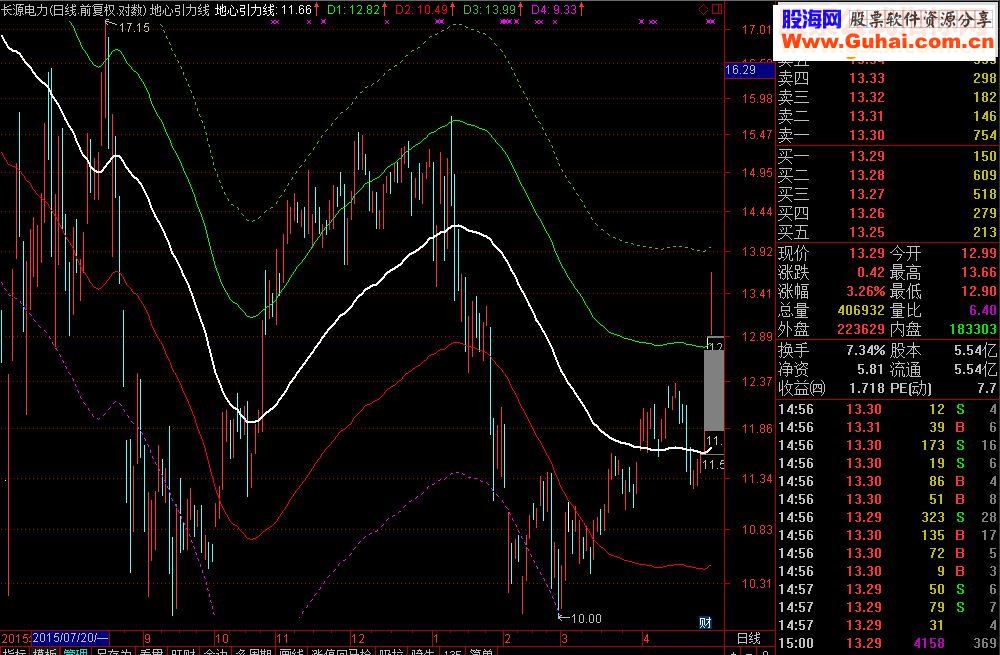Click the 14:56 tick with volume 323

pyautogui.click(x=887, y=517)
